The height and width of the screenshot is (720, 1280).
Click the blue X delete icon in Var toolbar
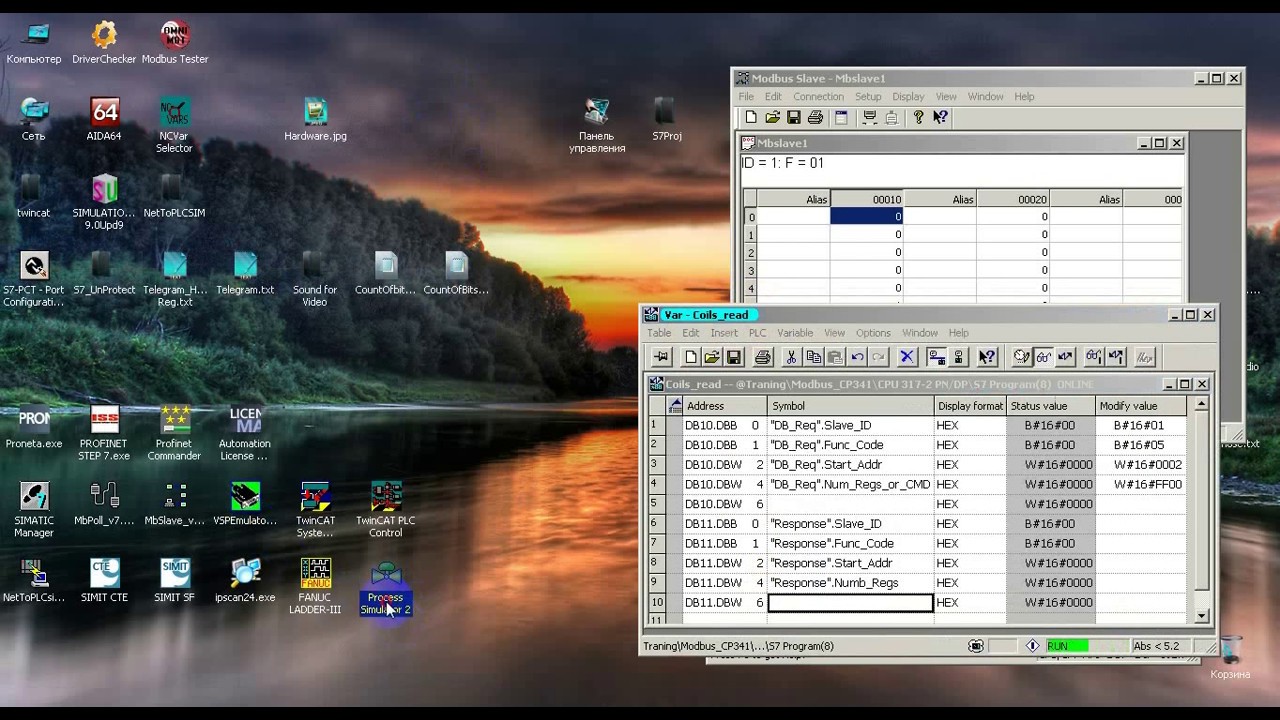[x=907, y=357]
